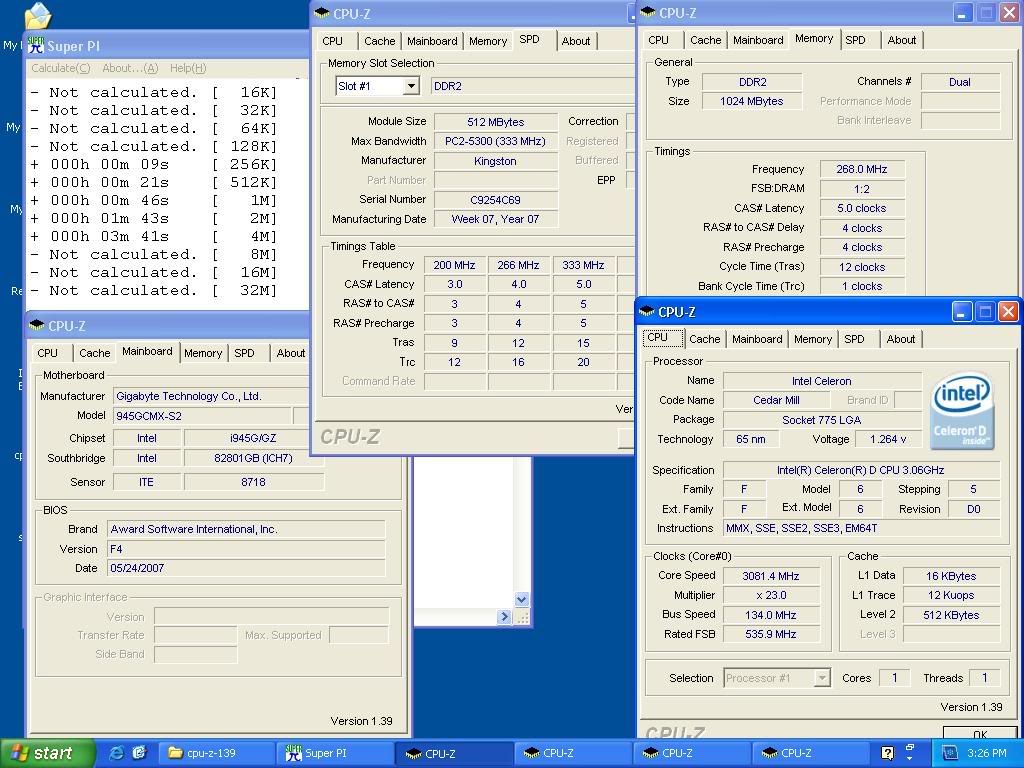Click the question mark tray icon
The width and height of the screenshot is (1024, 768).
887,753
